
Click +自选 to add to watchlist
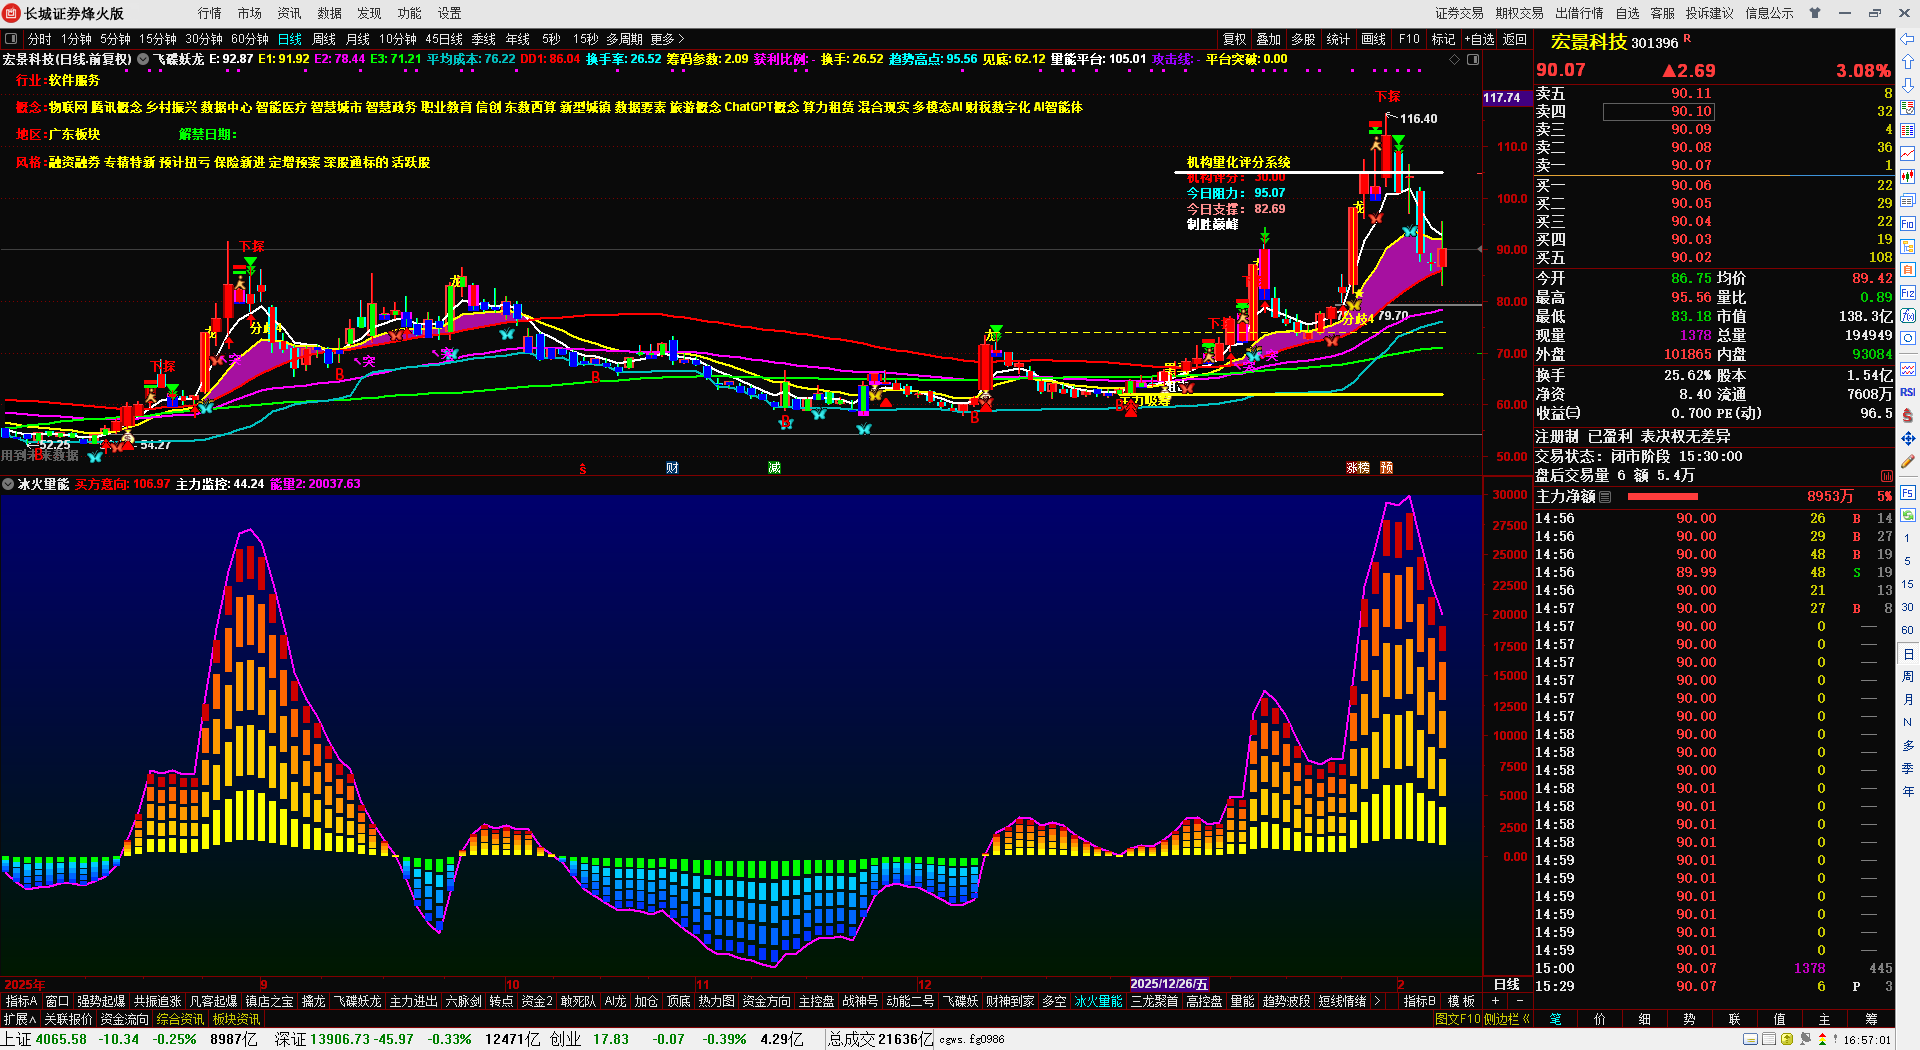[x=1480, y=39]
